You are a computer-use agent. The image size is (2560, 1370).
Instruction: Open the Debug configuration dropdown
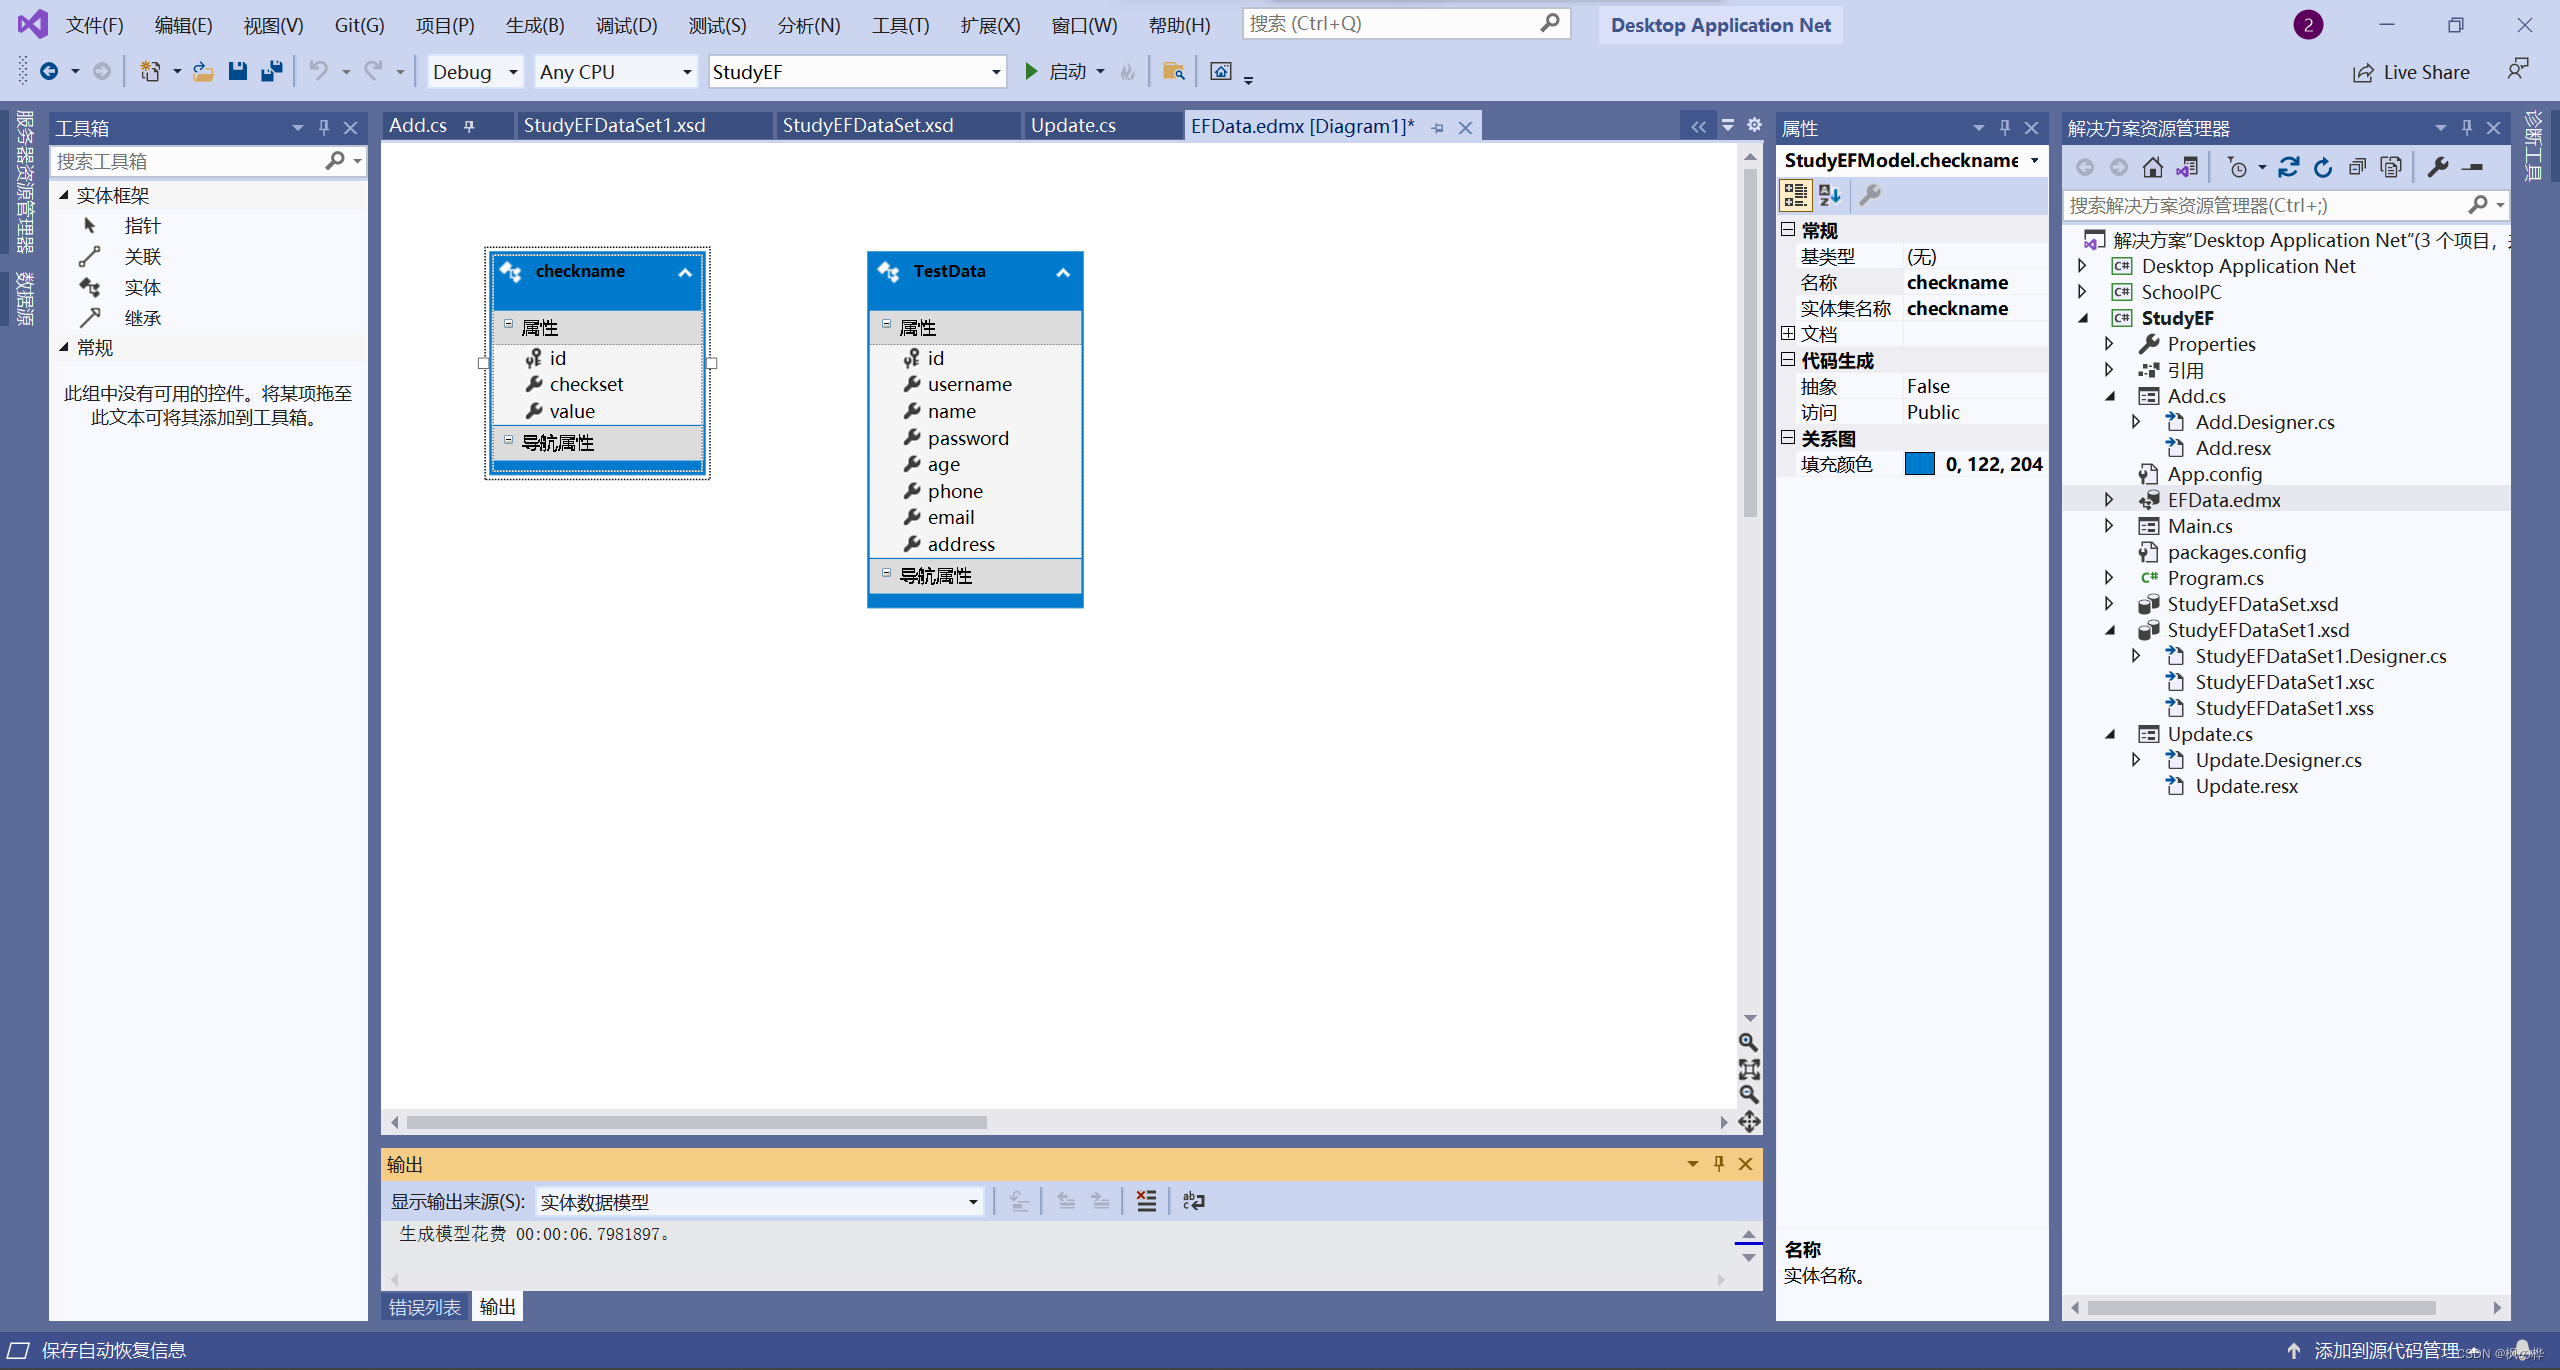(512, 72)
